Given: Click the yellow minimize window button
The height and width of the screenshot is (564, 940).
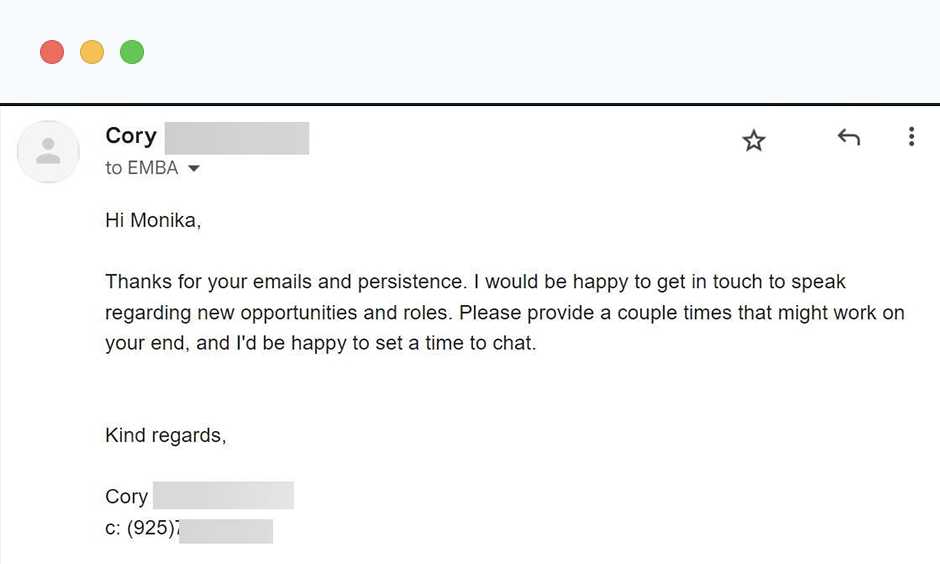Looking at the screenshot, I should 92,52.
